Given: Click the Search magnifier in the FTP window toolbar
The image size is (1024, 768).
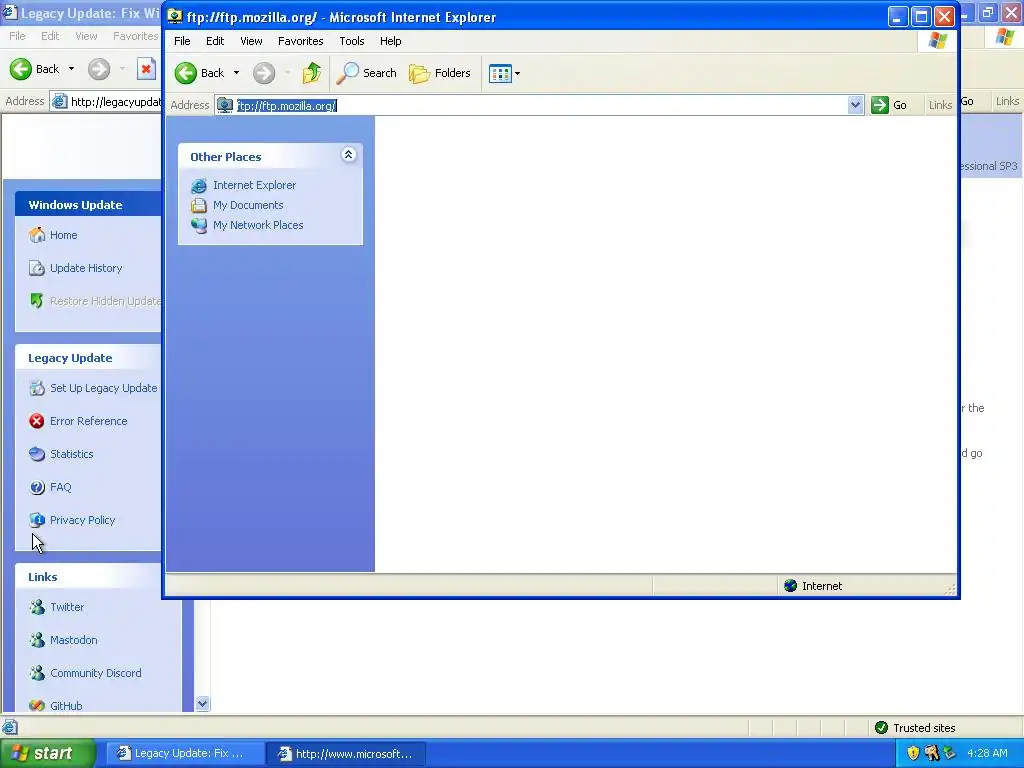Looking at the screenshot, I should pyautogui.click(x=347, y=73).
